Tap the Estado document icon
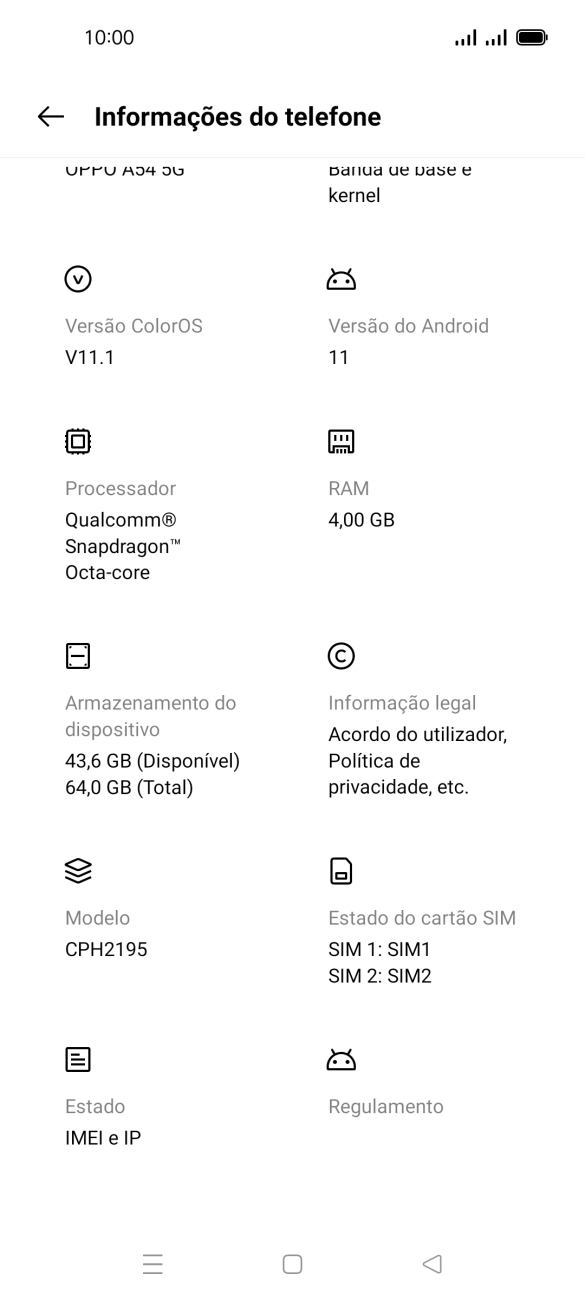The image size is (585, 1300). click(76, 1059)
